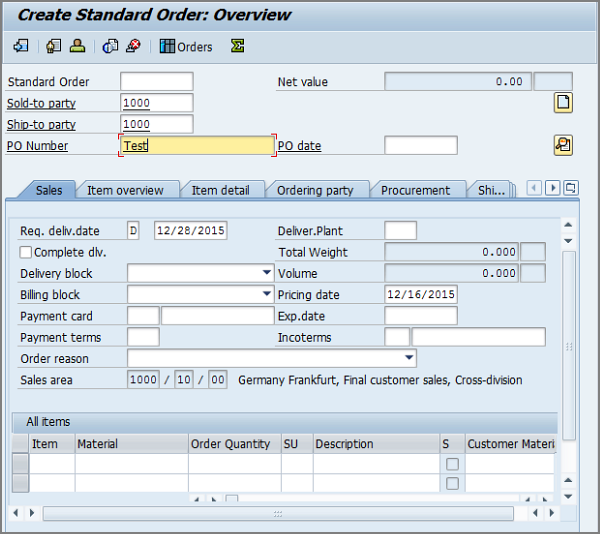Open header details toolbar icon
The image size is (600, 534).
(53, 46)
